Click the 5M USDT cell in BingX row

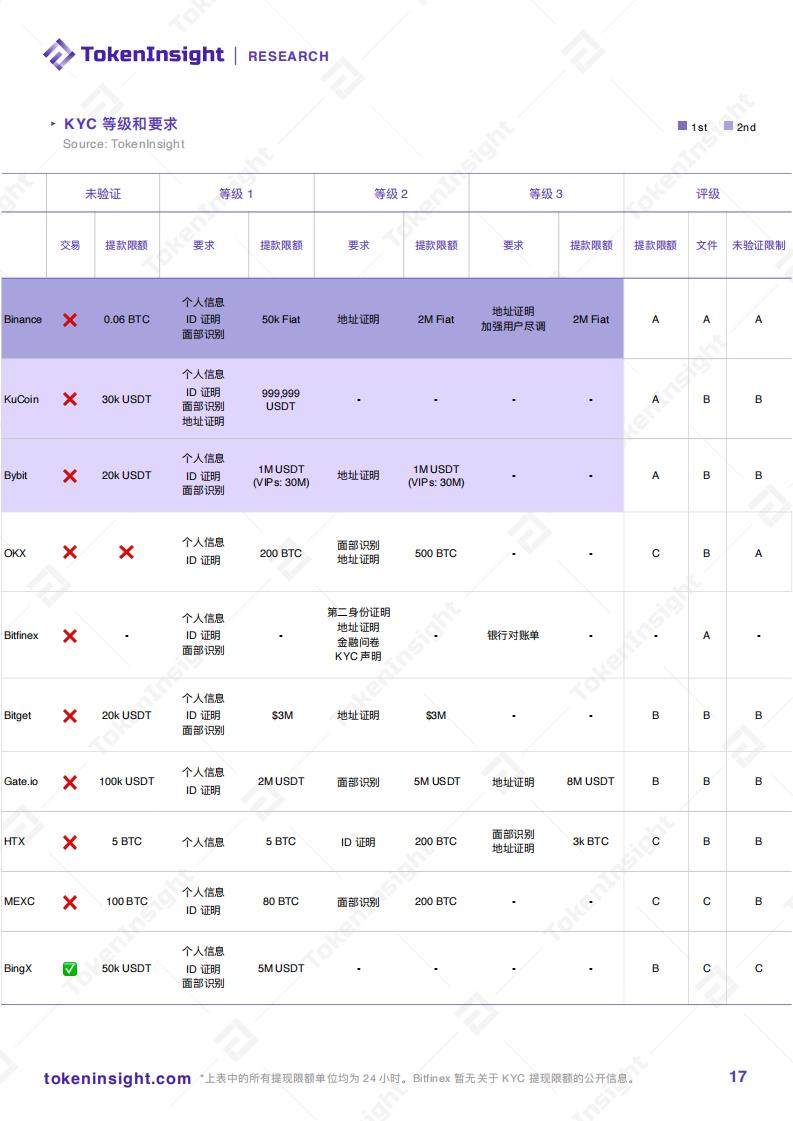[281, 969]
